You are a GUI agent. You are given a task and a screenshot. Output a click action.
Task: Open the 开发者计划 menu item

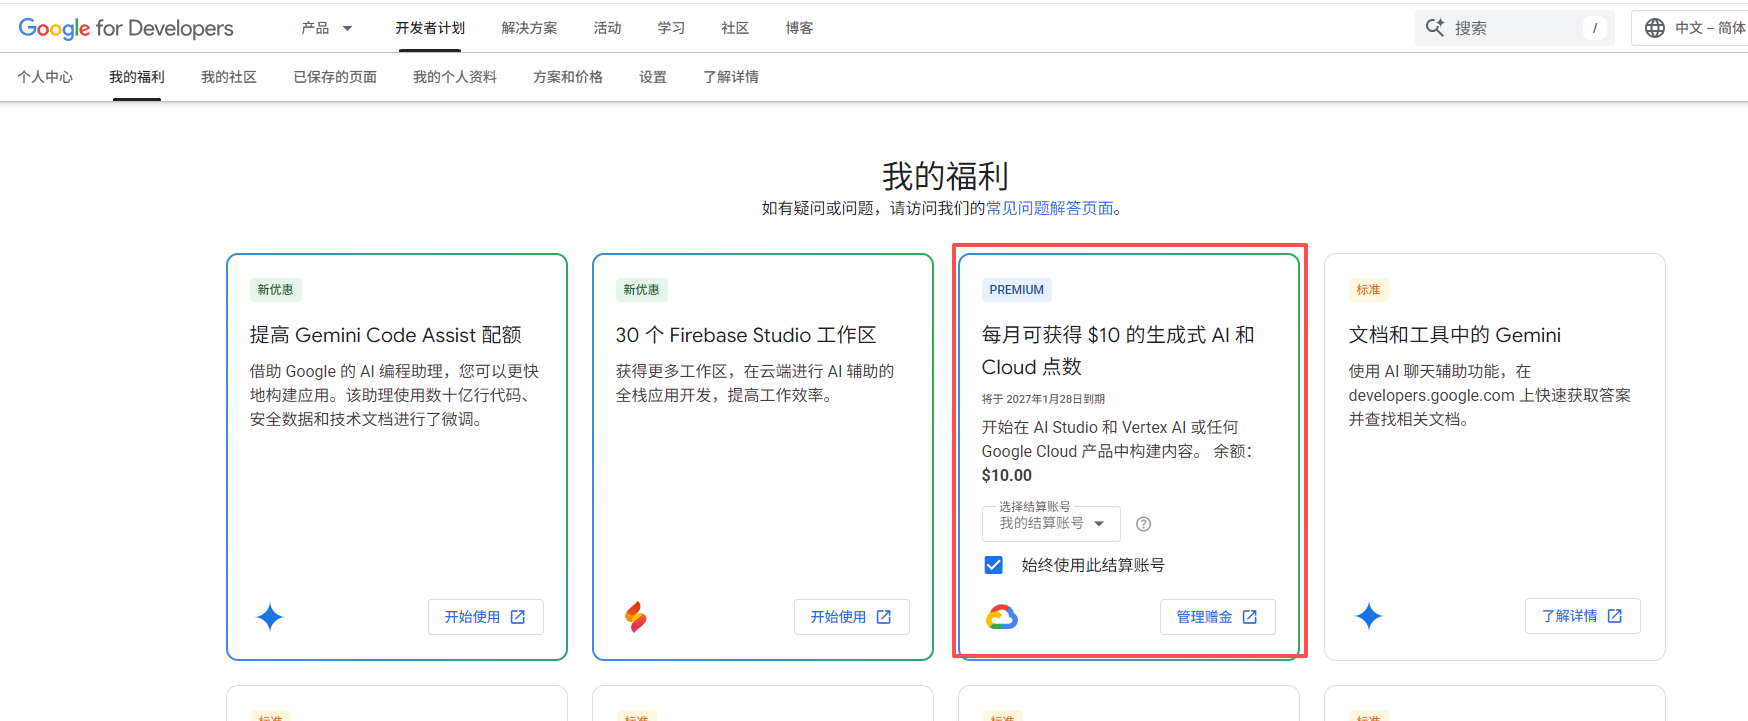[430, 28]
